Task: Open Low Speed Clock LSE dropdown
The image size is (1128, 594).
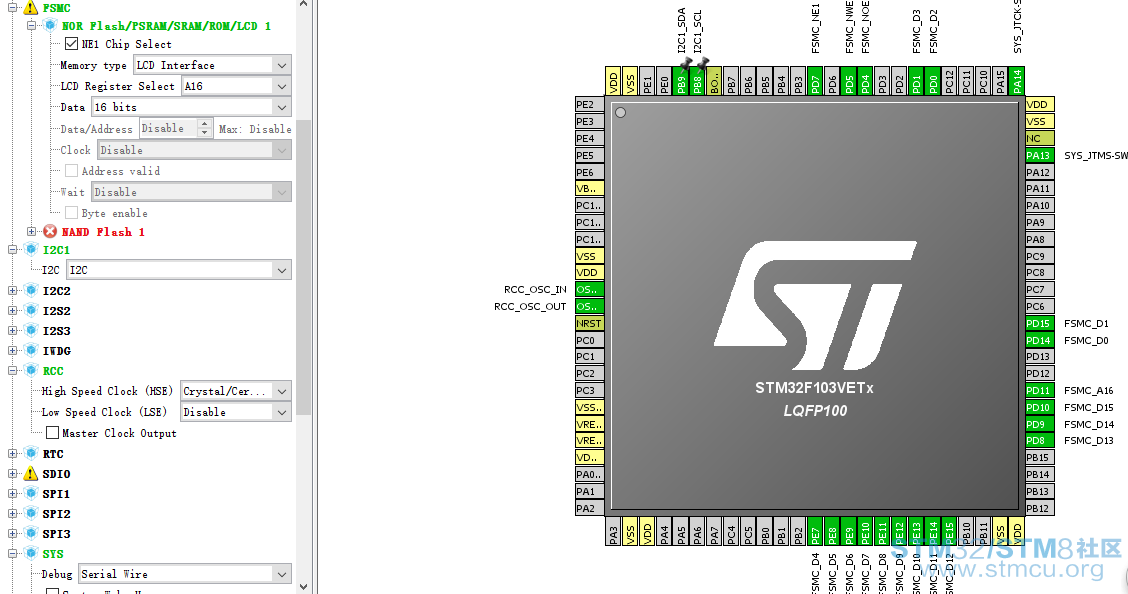Action: pos(235,412)
